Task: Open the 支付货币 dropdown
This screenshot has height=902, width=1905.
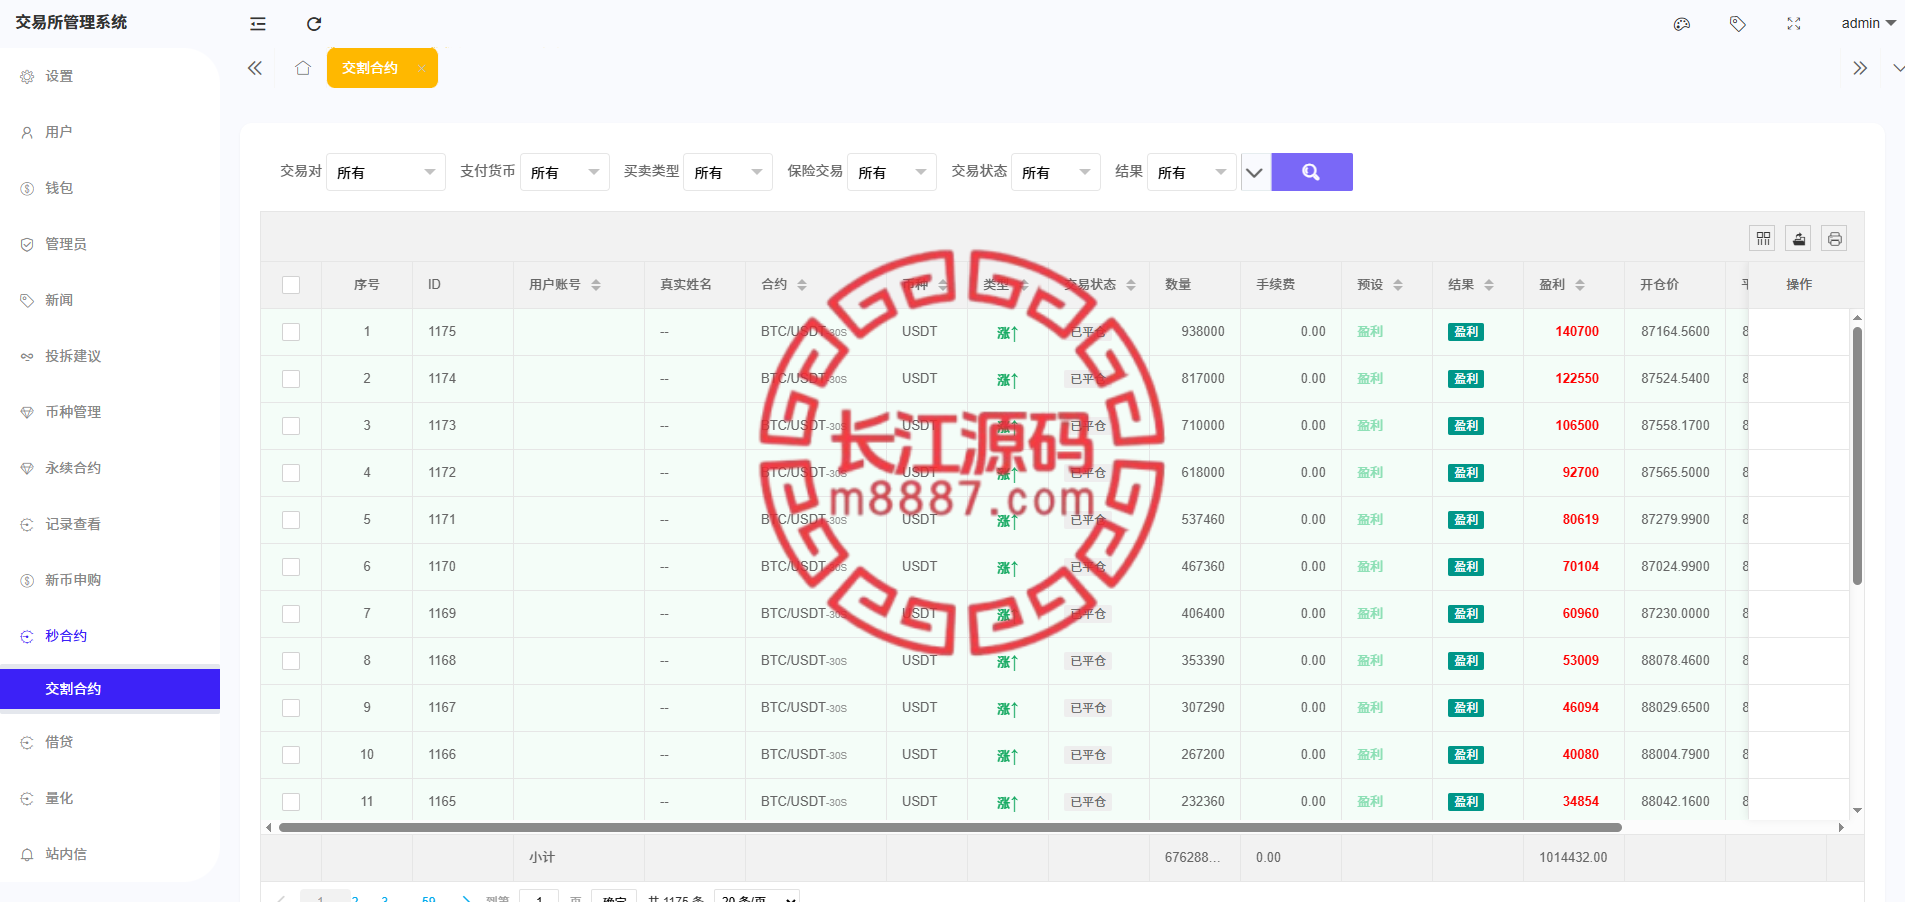Action: click(x=565, y=172)
